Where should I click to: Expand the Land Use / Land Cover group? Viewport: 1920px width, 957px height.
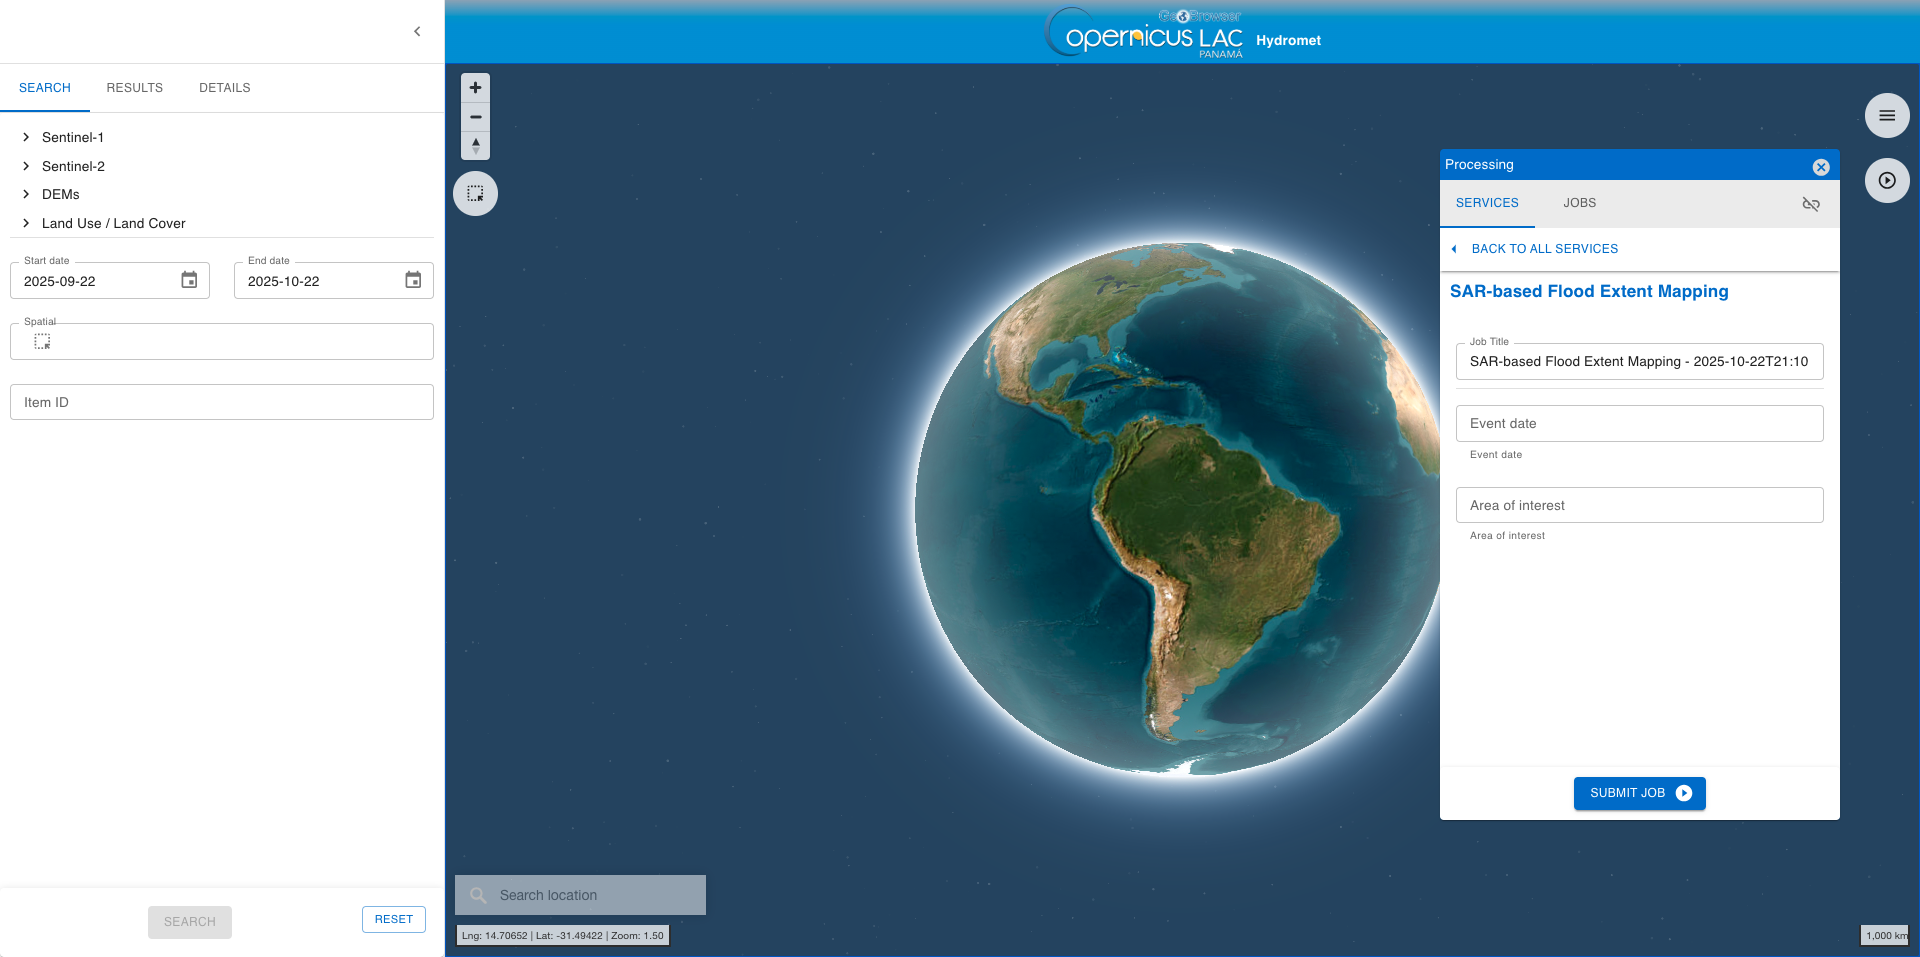point(27,223)
